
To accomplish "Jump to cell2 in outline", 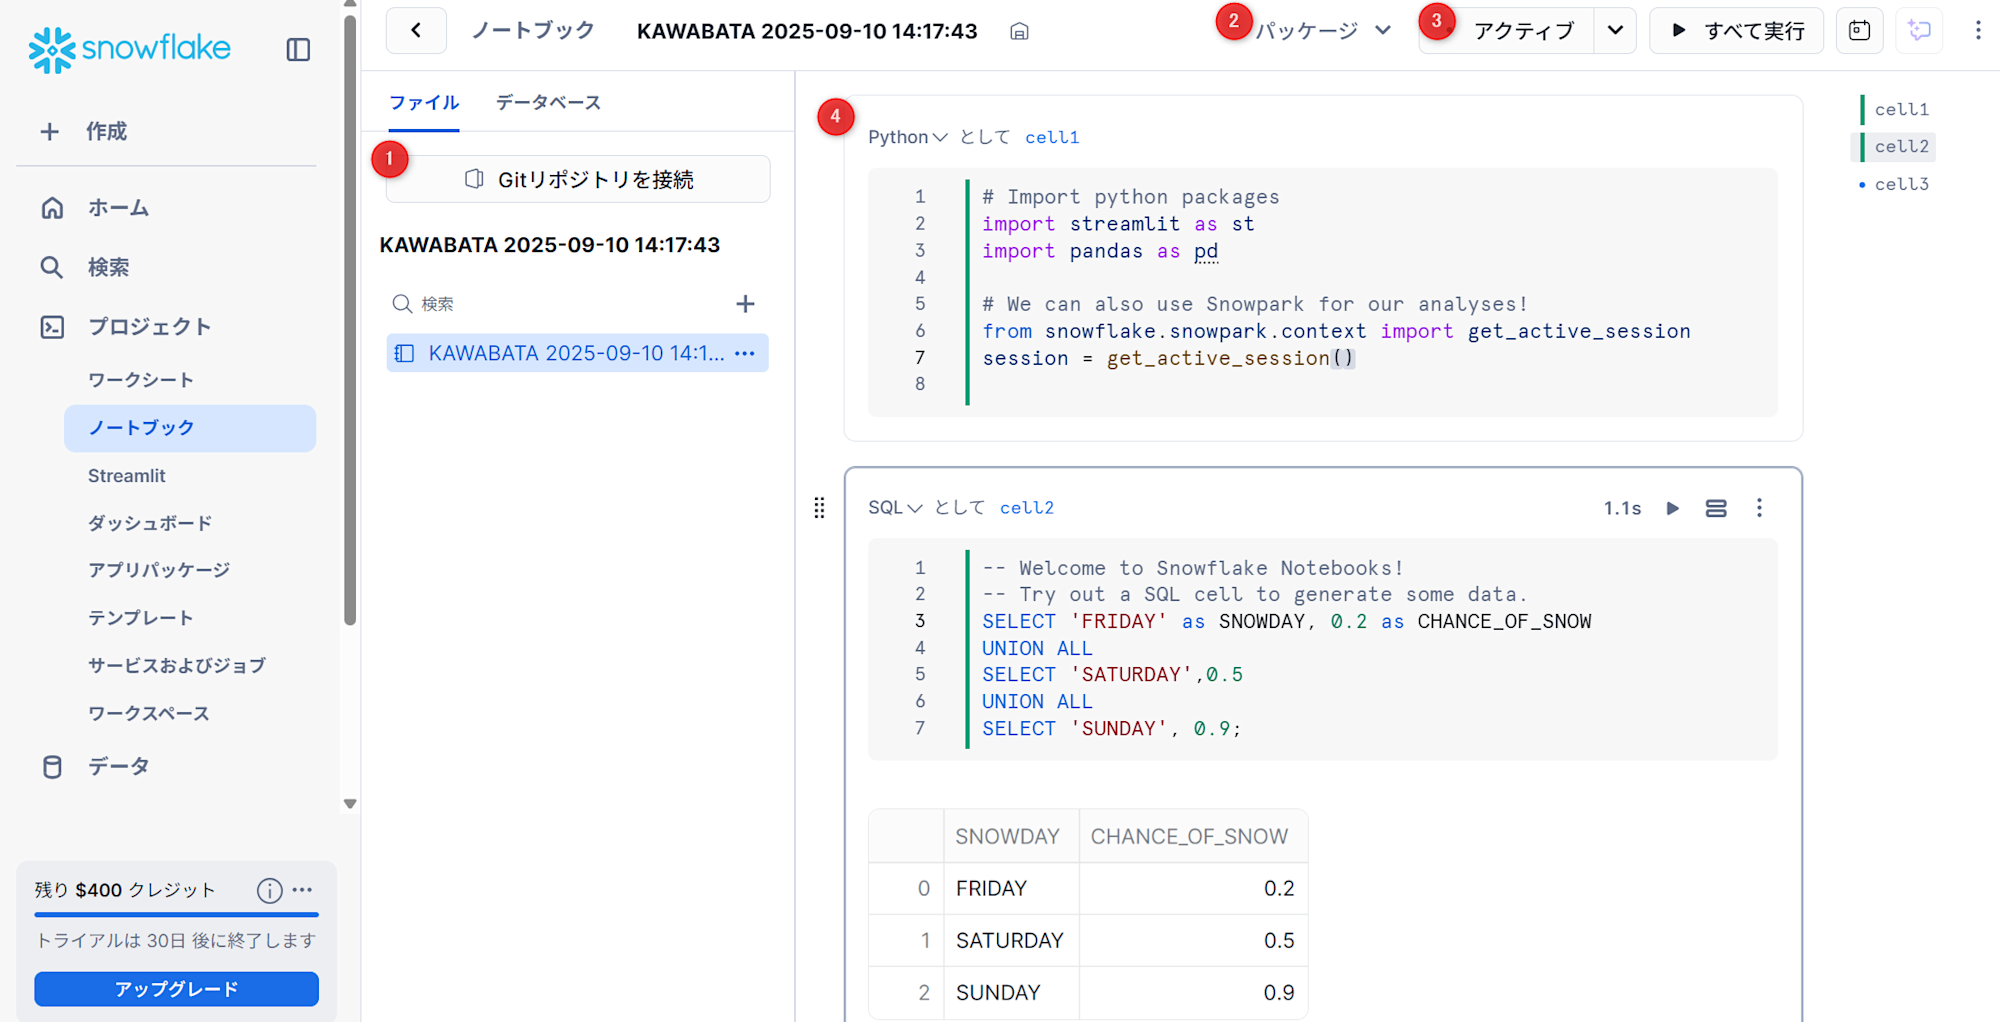I will click(x=1901, y=146).
